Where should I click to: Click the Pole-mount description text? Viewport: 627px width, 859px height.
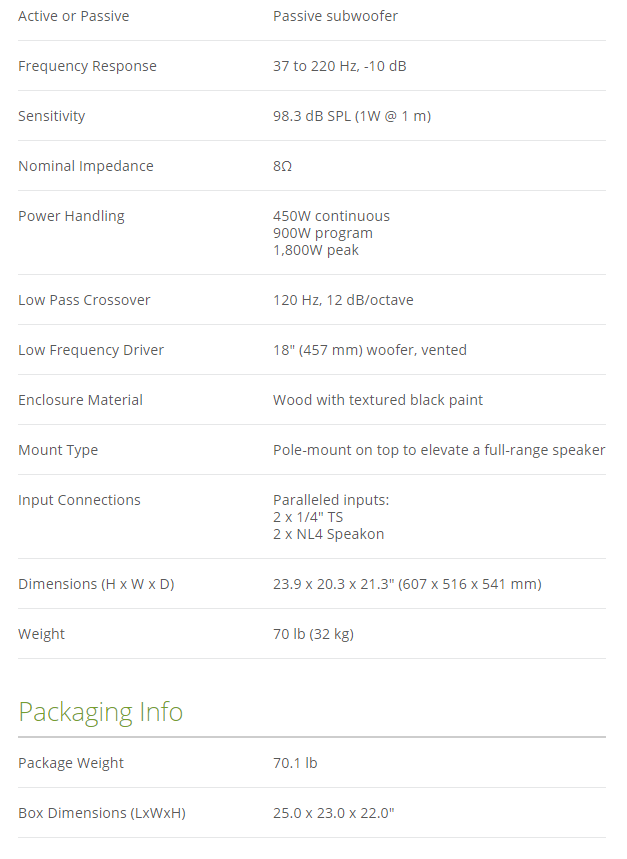pyautogui.click(x=439, y=450)
